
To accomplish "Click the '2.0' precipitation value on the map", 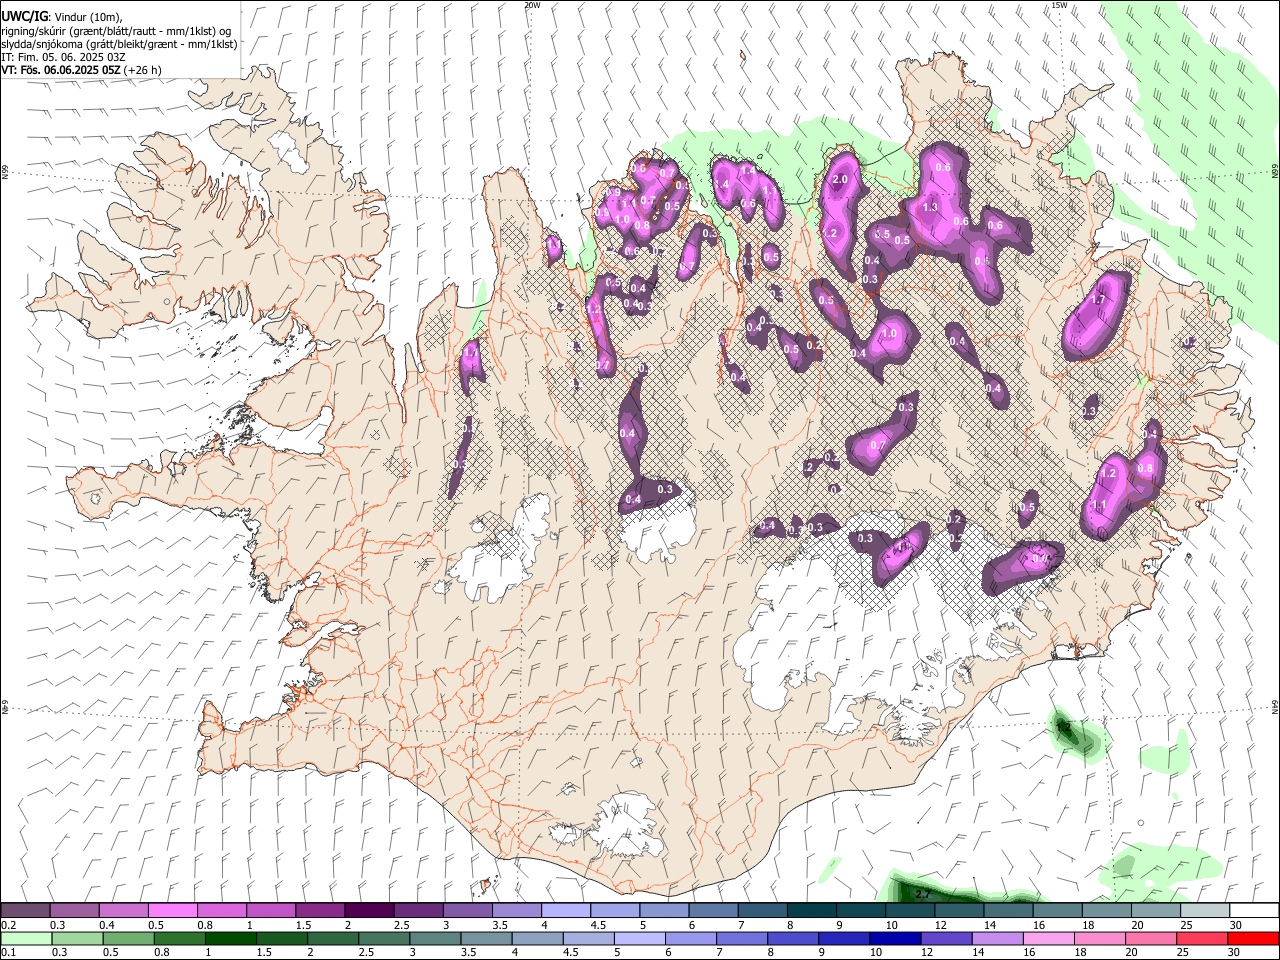I will [840, 179].
